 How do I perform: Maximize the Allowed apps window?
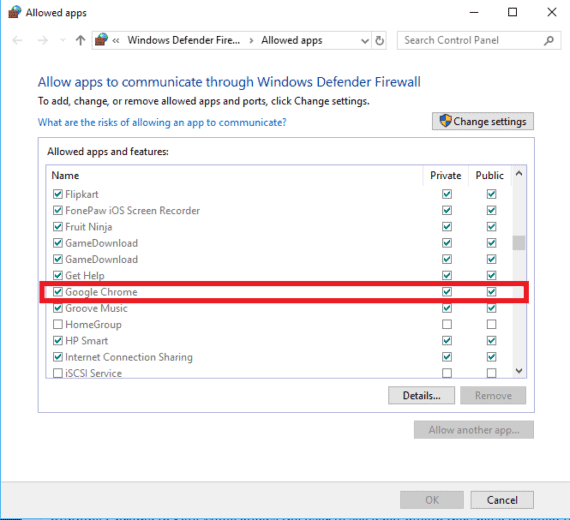(512, 12)
